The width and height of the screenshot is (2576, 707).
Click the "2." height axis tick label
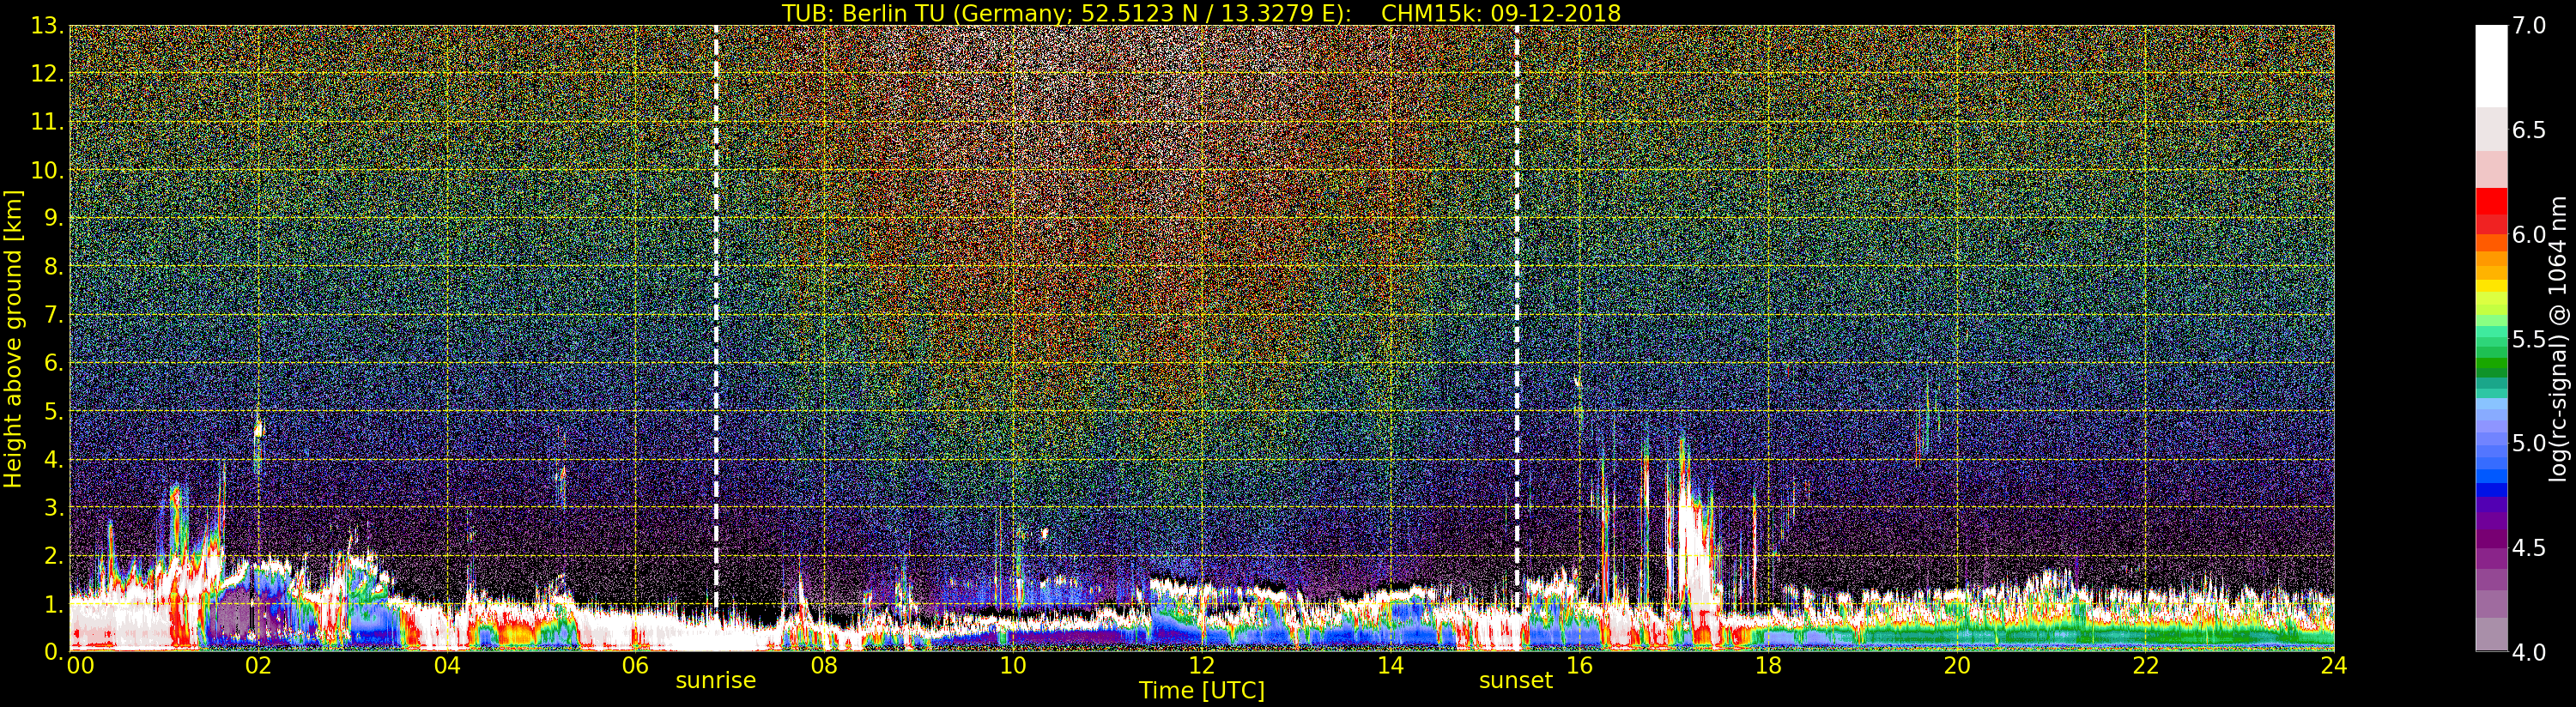tap(54, 556)
